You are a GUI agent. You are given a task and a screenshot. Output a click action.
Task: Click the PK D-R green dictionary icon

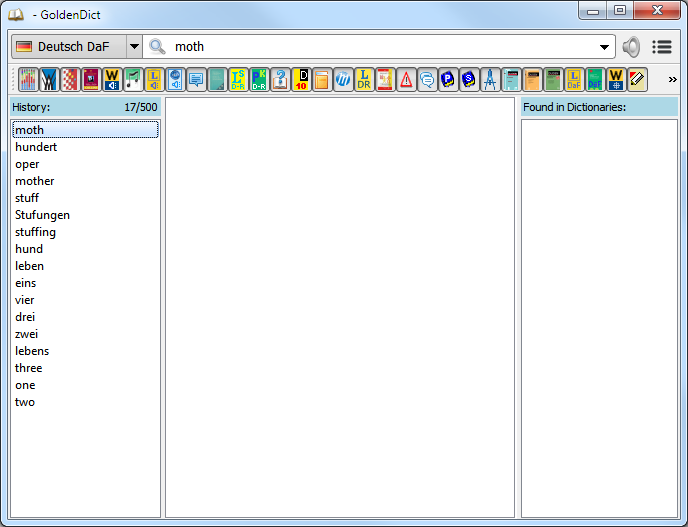click(259, 79)
